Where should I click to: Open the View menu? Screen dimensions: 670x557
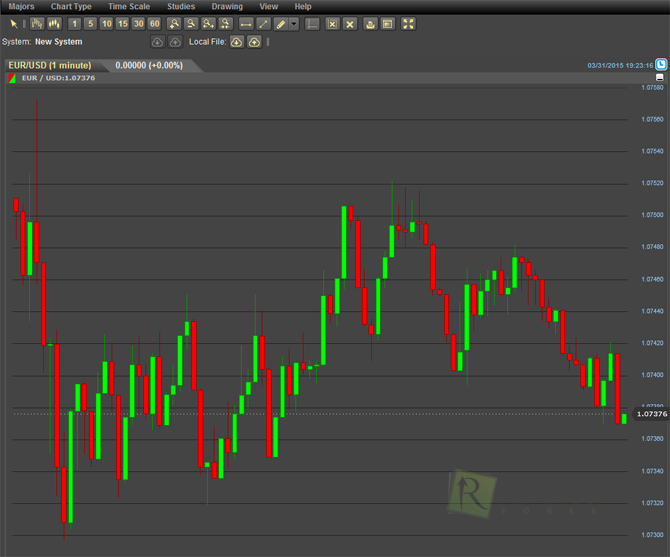[269, 6]
